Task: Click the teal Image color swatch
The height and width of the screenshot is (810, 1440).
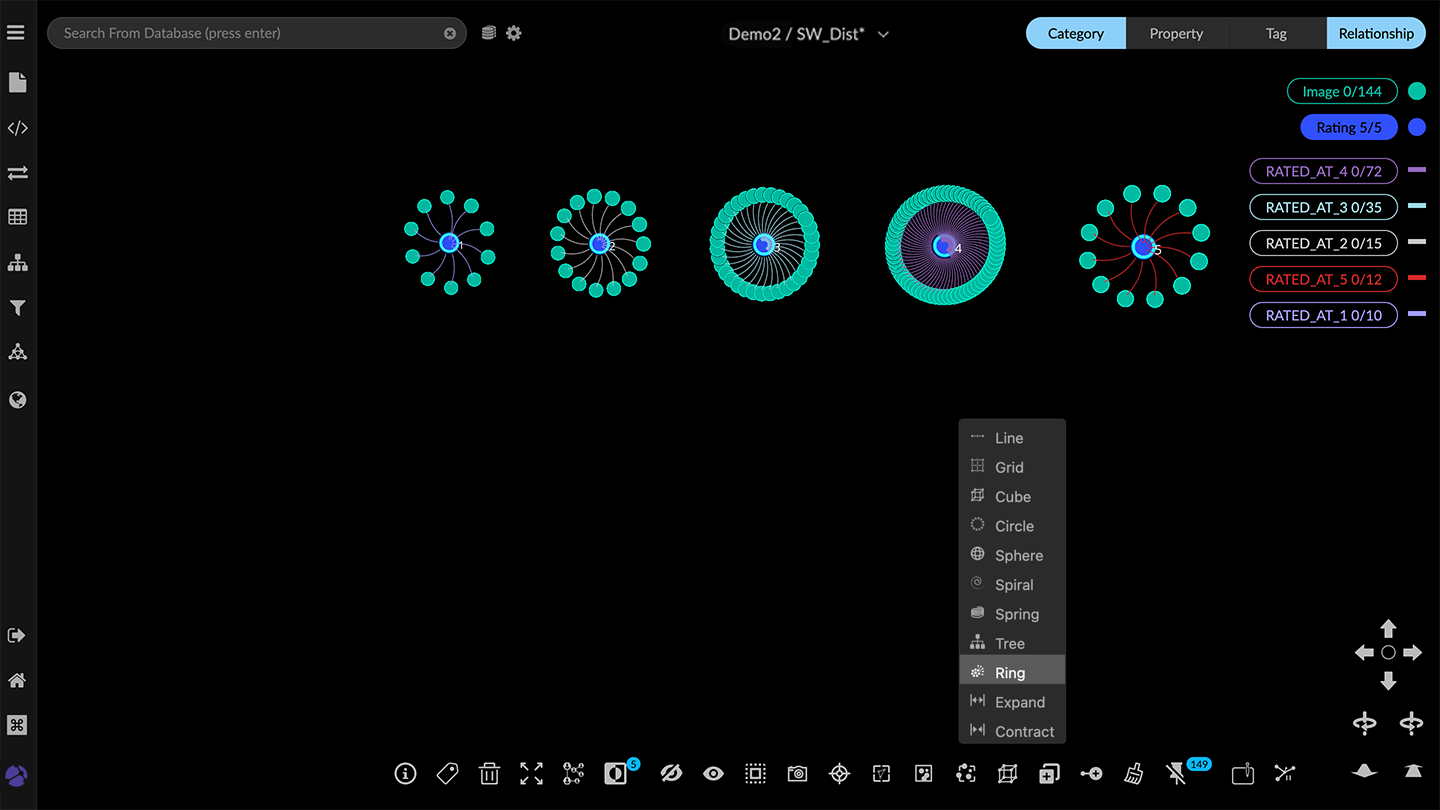Action: coord(1416,91)
